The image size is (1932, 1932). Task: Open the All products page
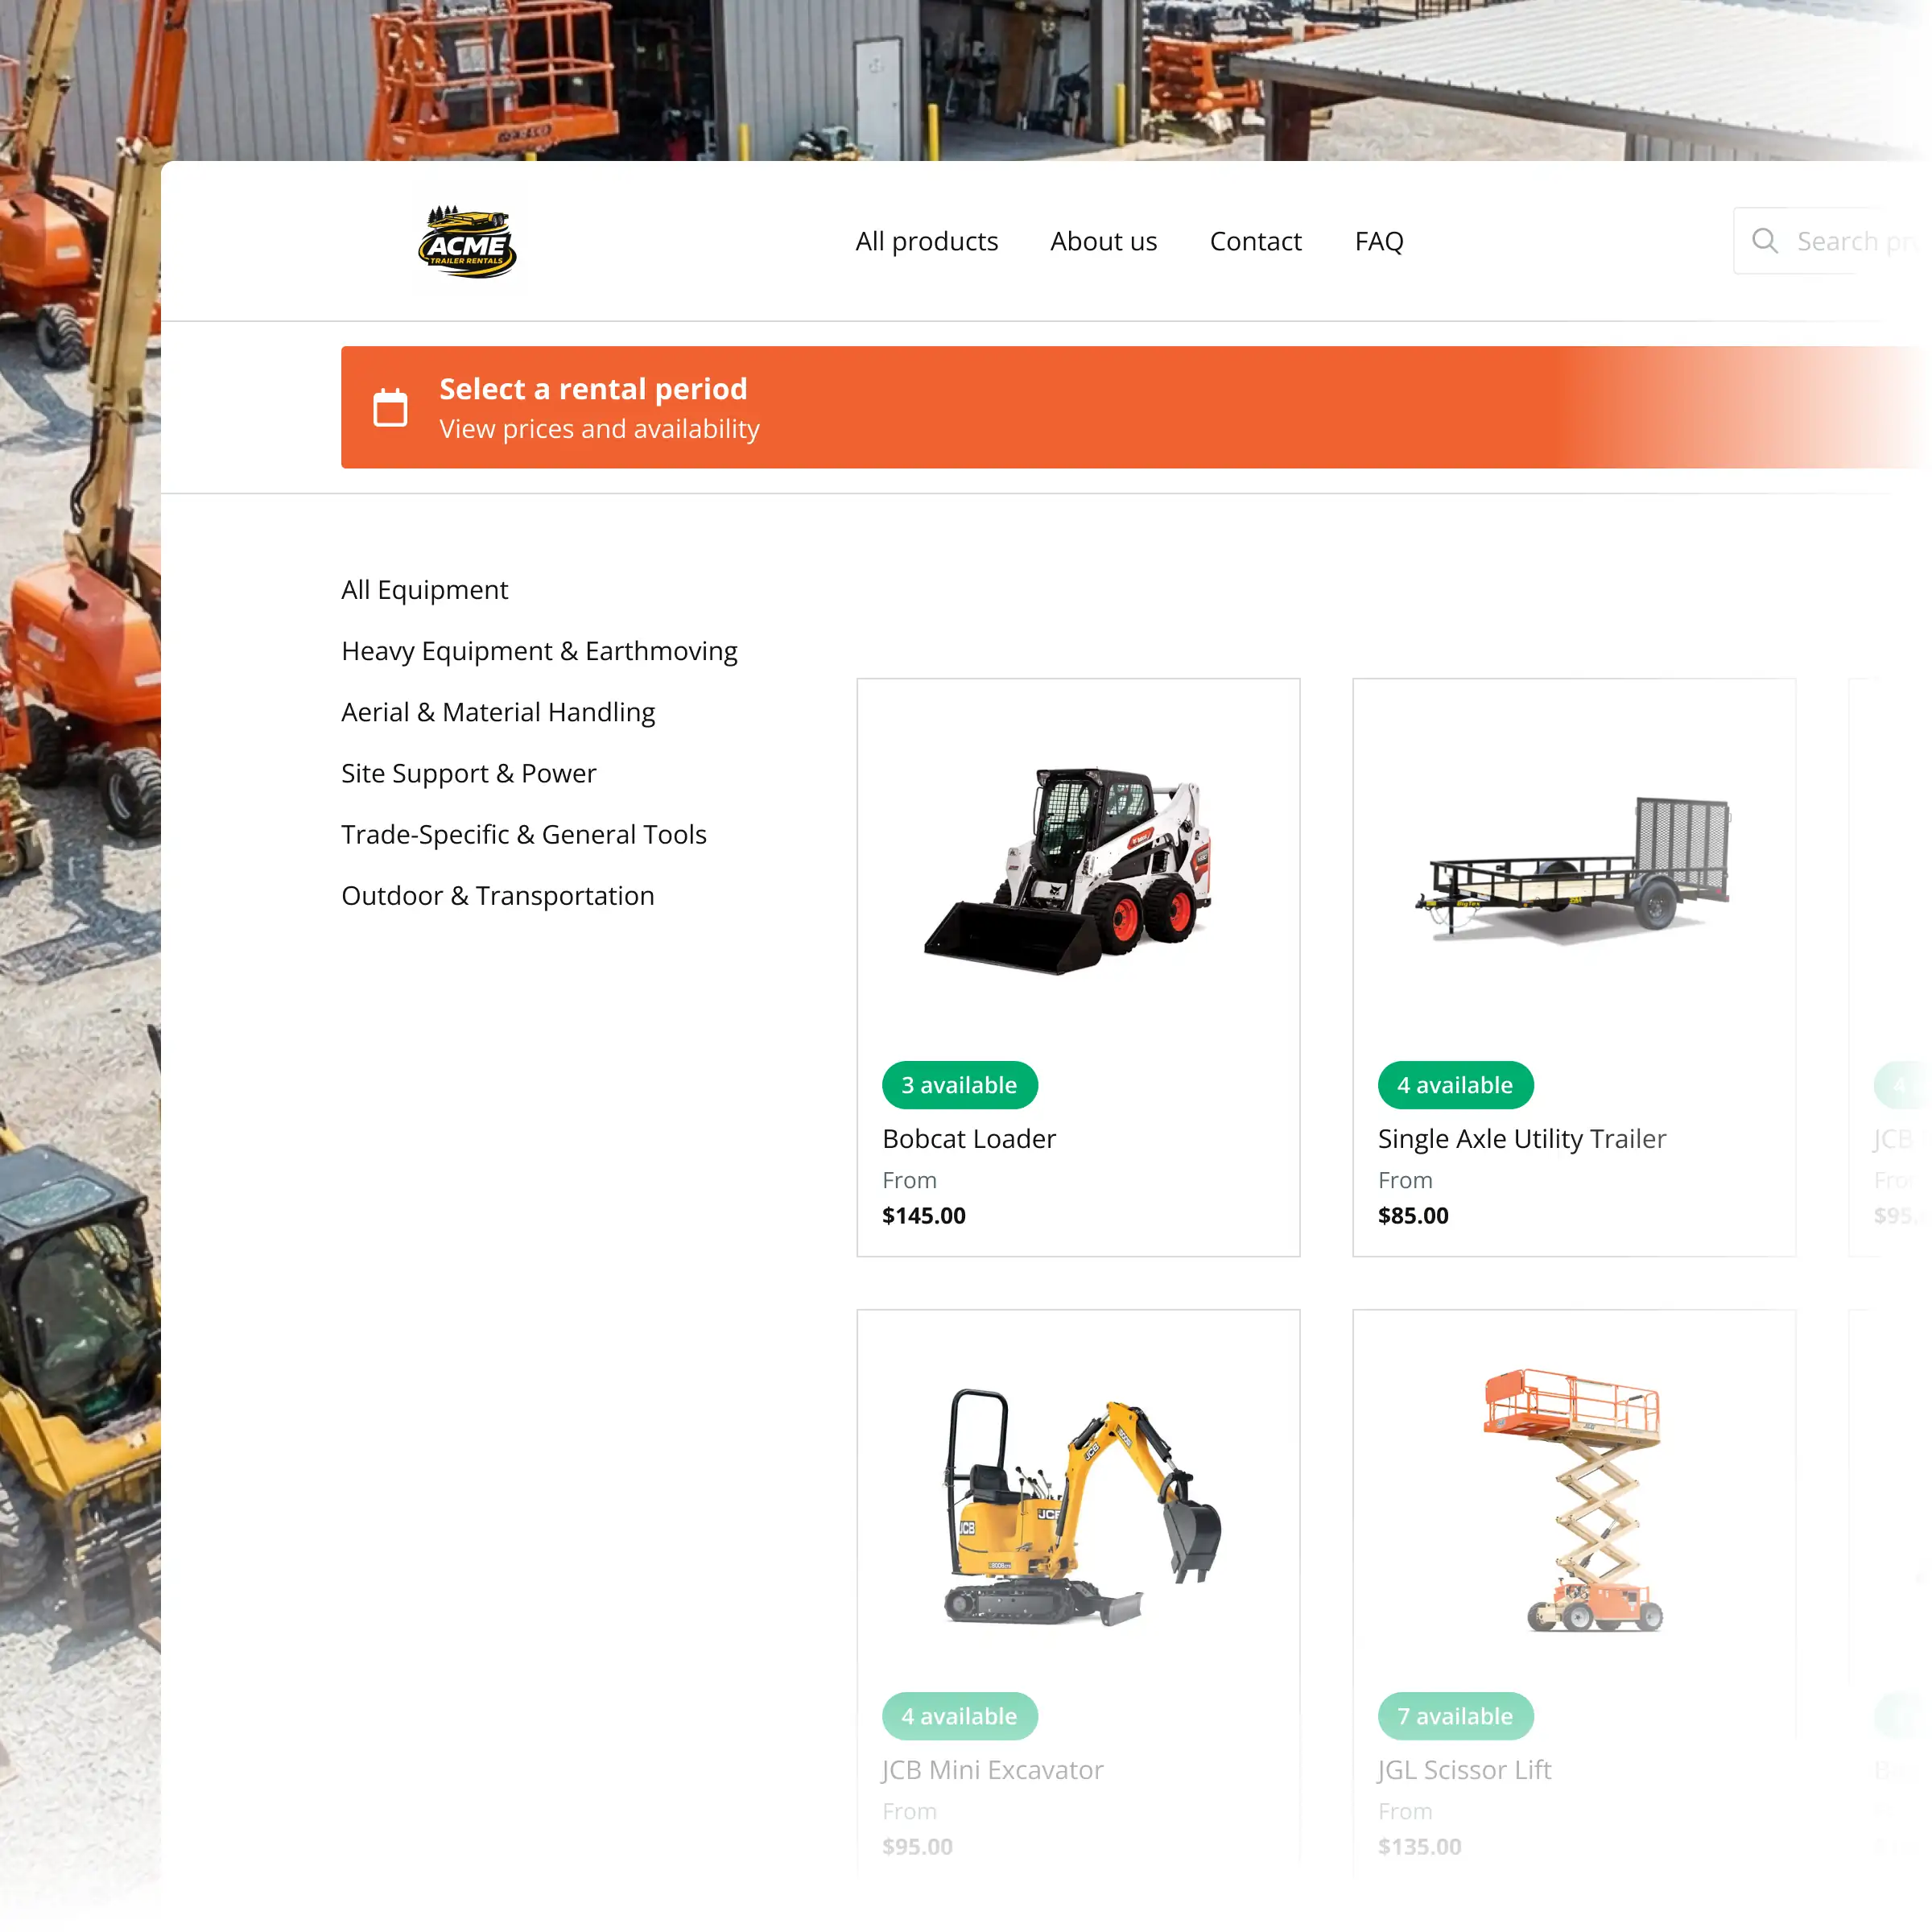pos(926,241)
